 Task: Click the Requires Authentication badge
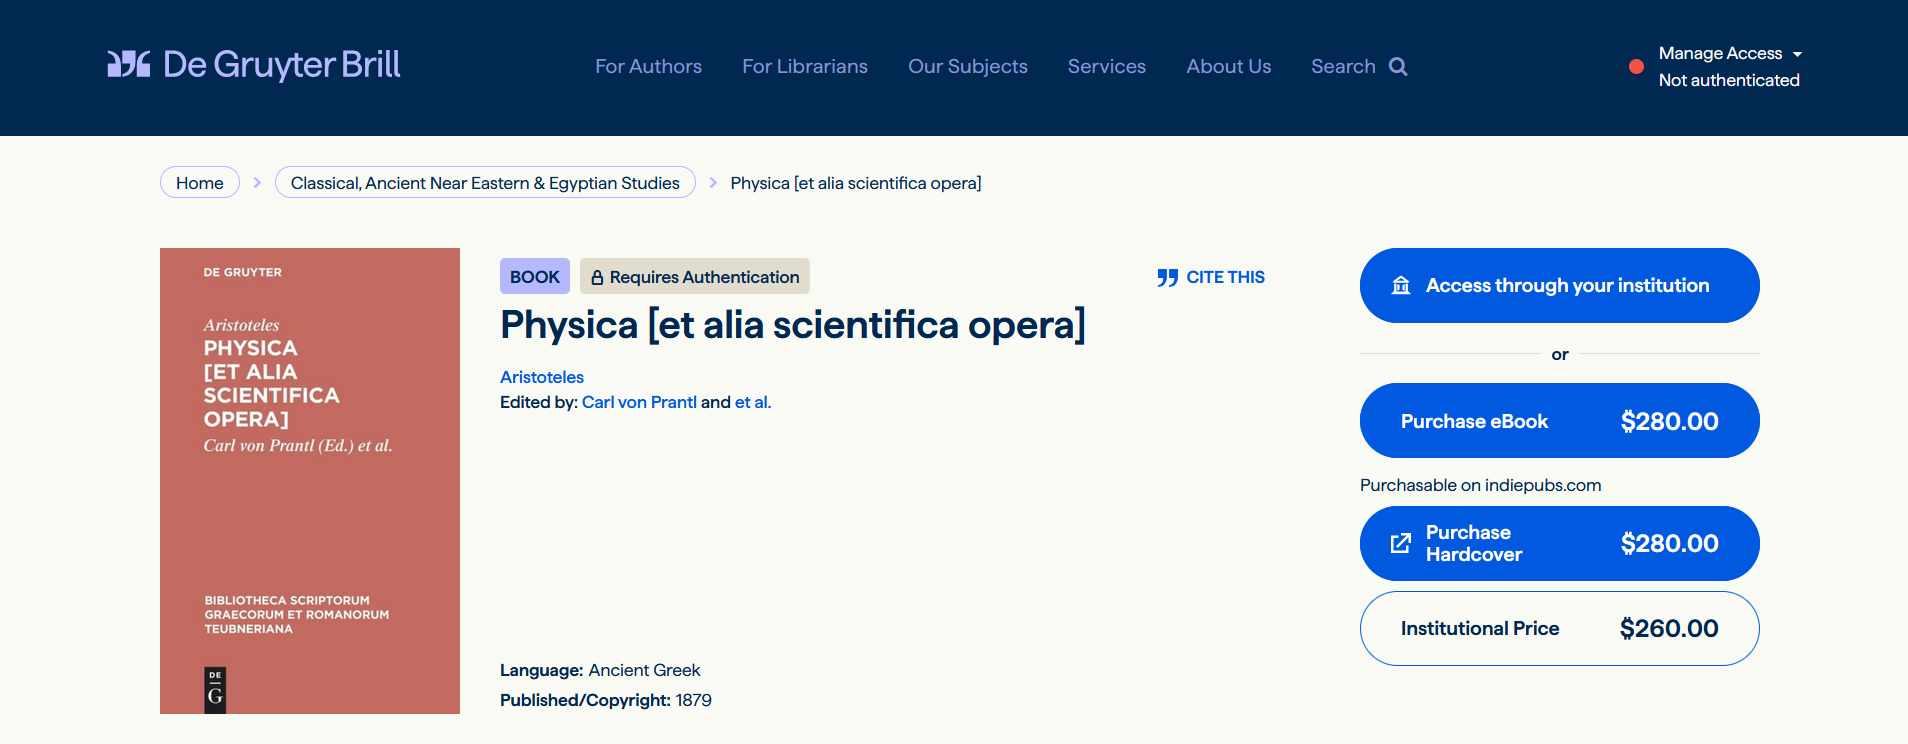point(695,276)
